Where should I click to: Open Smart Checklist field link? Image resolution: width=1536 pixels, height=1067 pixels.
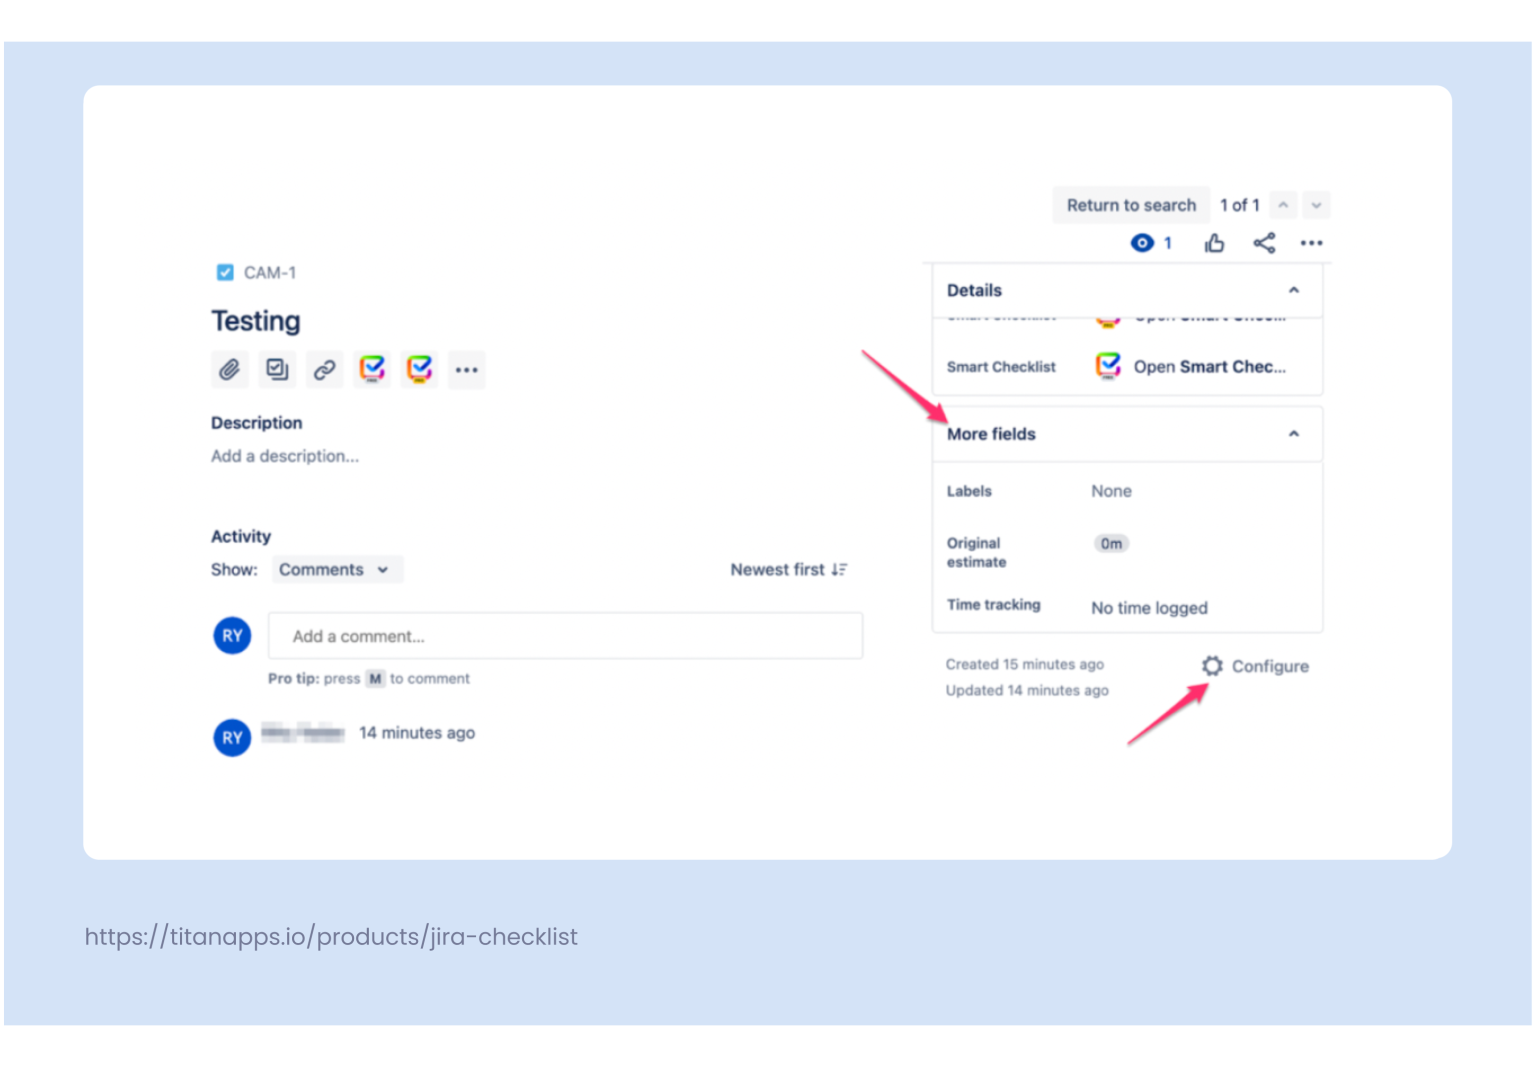(1191, 366)
